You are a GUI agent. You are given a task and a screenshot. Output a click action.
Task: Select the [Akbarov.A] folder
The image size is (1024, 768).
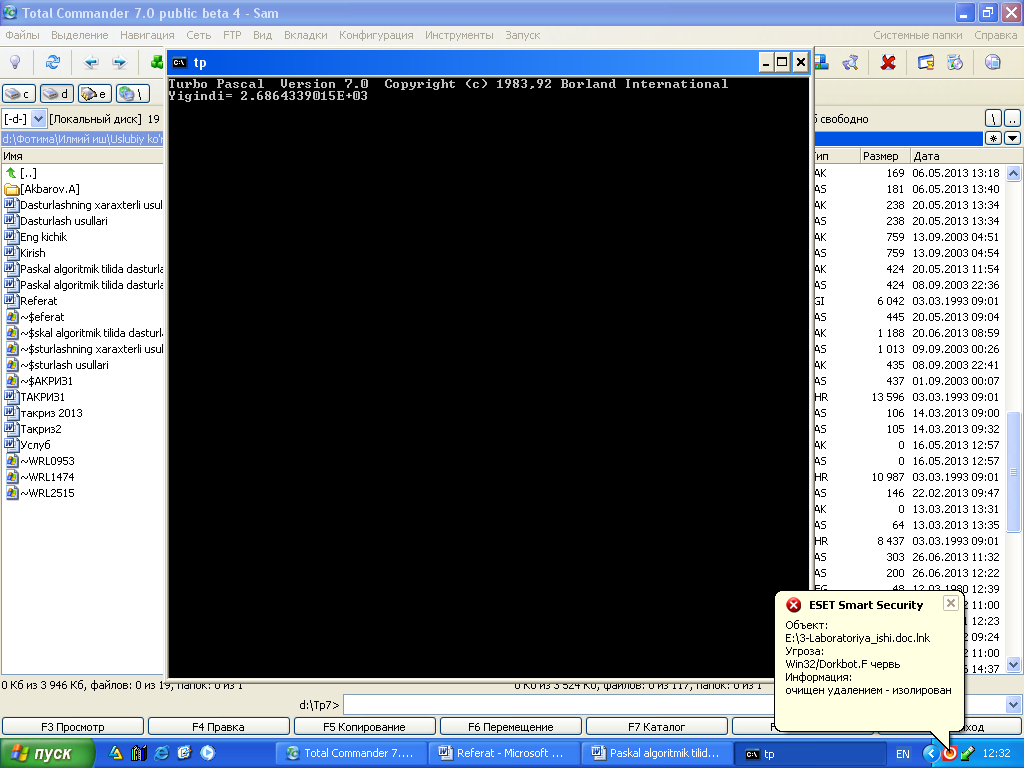[49, 189]
